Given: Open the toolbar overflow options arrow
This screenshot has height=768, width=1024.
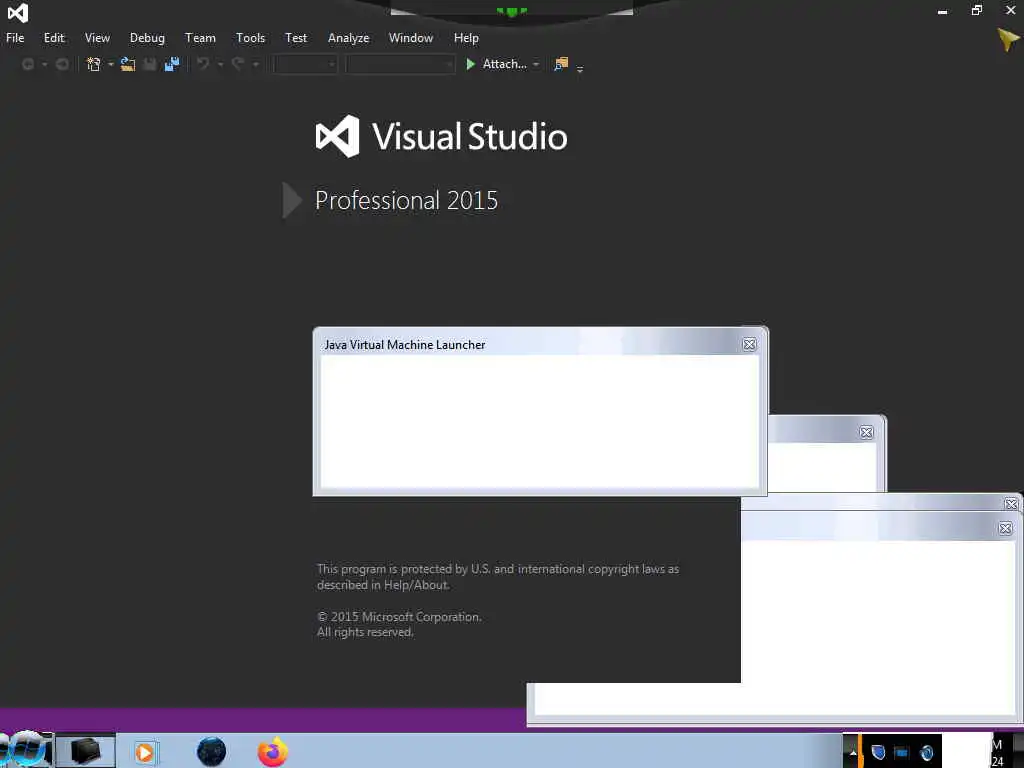Looking at the screenshot, I should 580,68.
